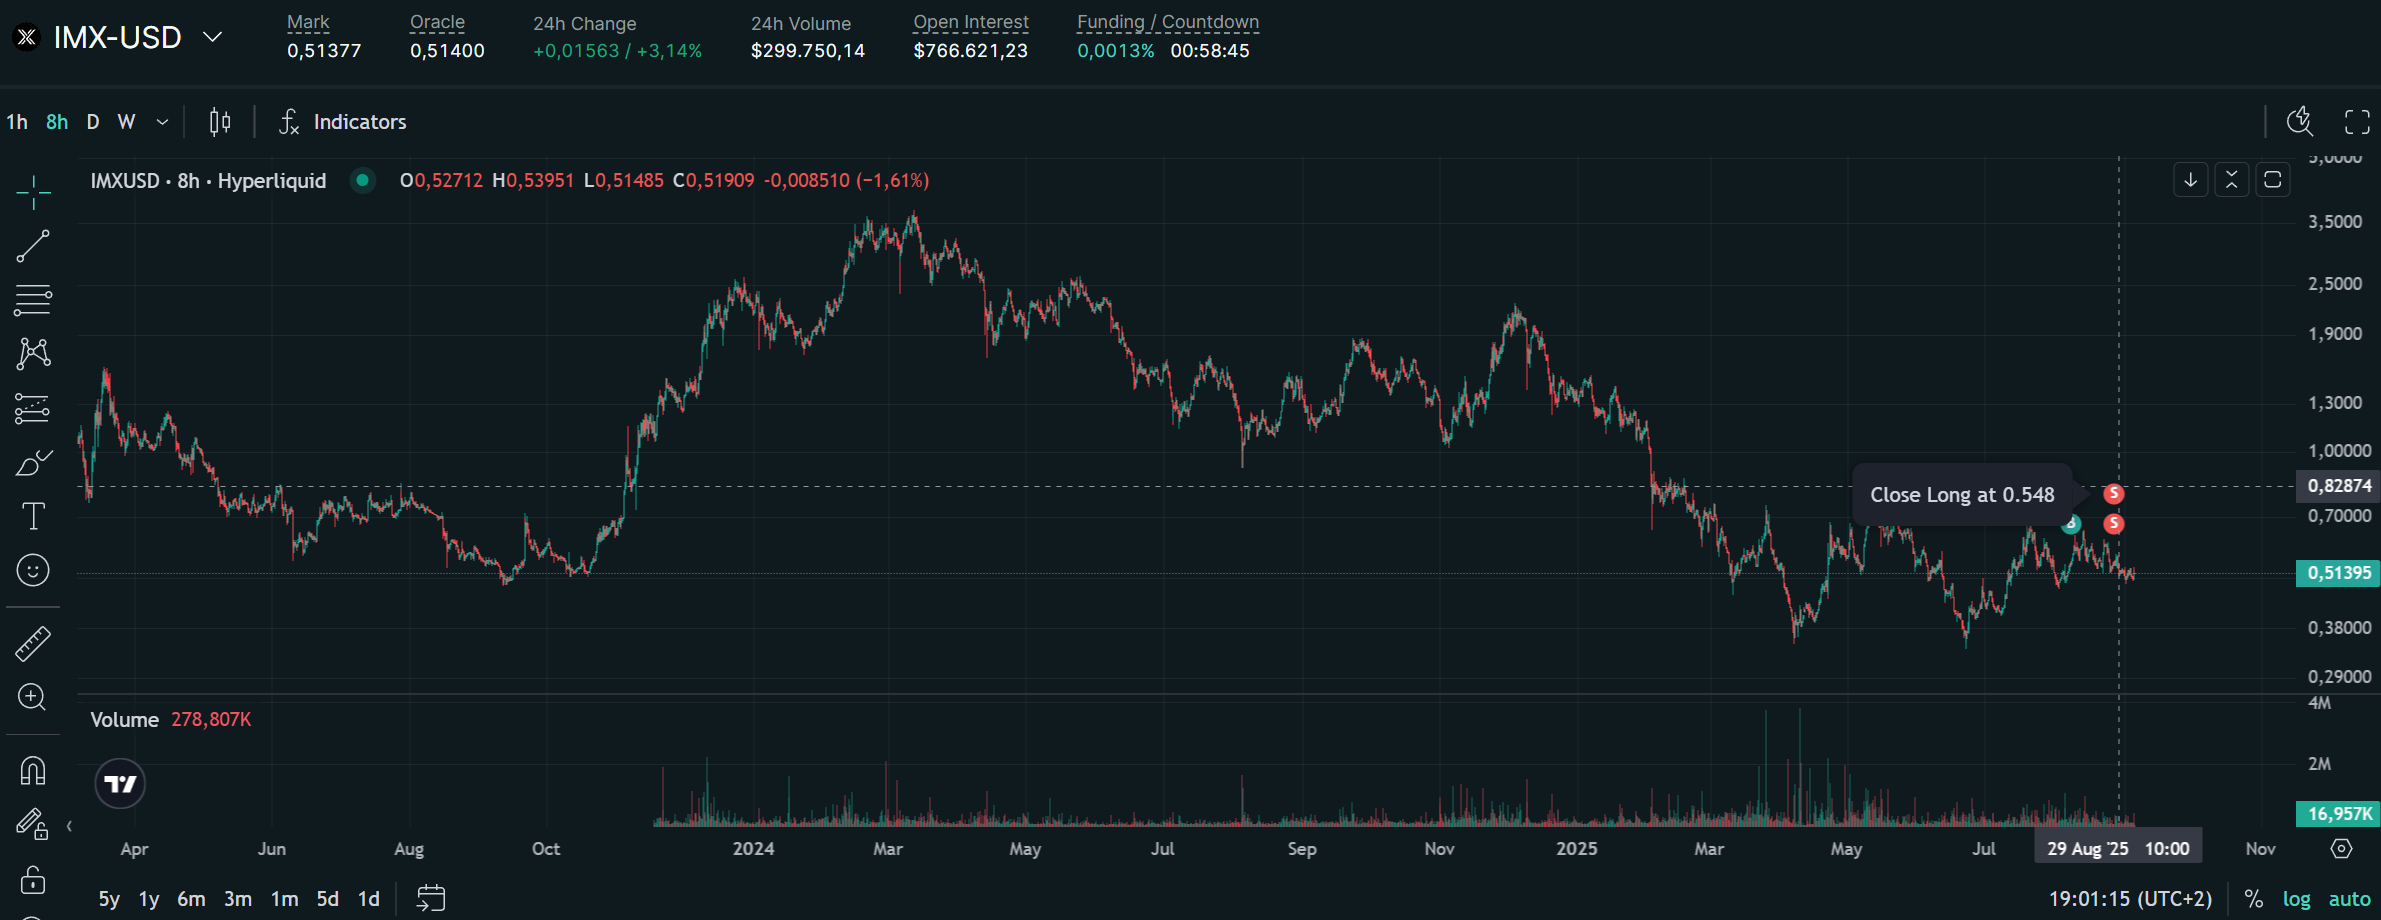Collapse the pane using the arrows button
The height and width of the screenshot is (920, 2381).
tap(2231, 180)
